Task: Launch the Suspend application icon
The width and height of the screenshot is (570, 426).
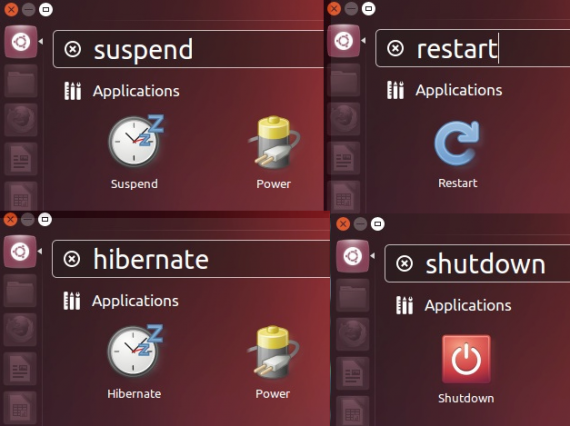Action: pyautogui.click(x=136, y=141)
